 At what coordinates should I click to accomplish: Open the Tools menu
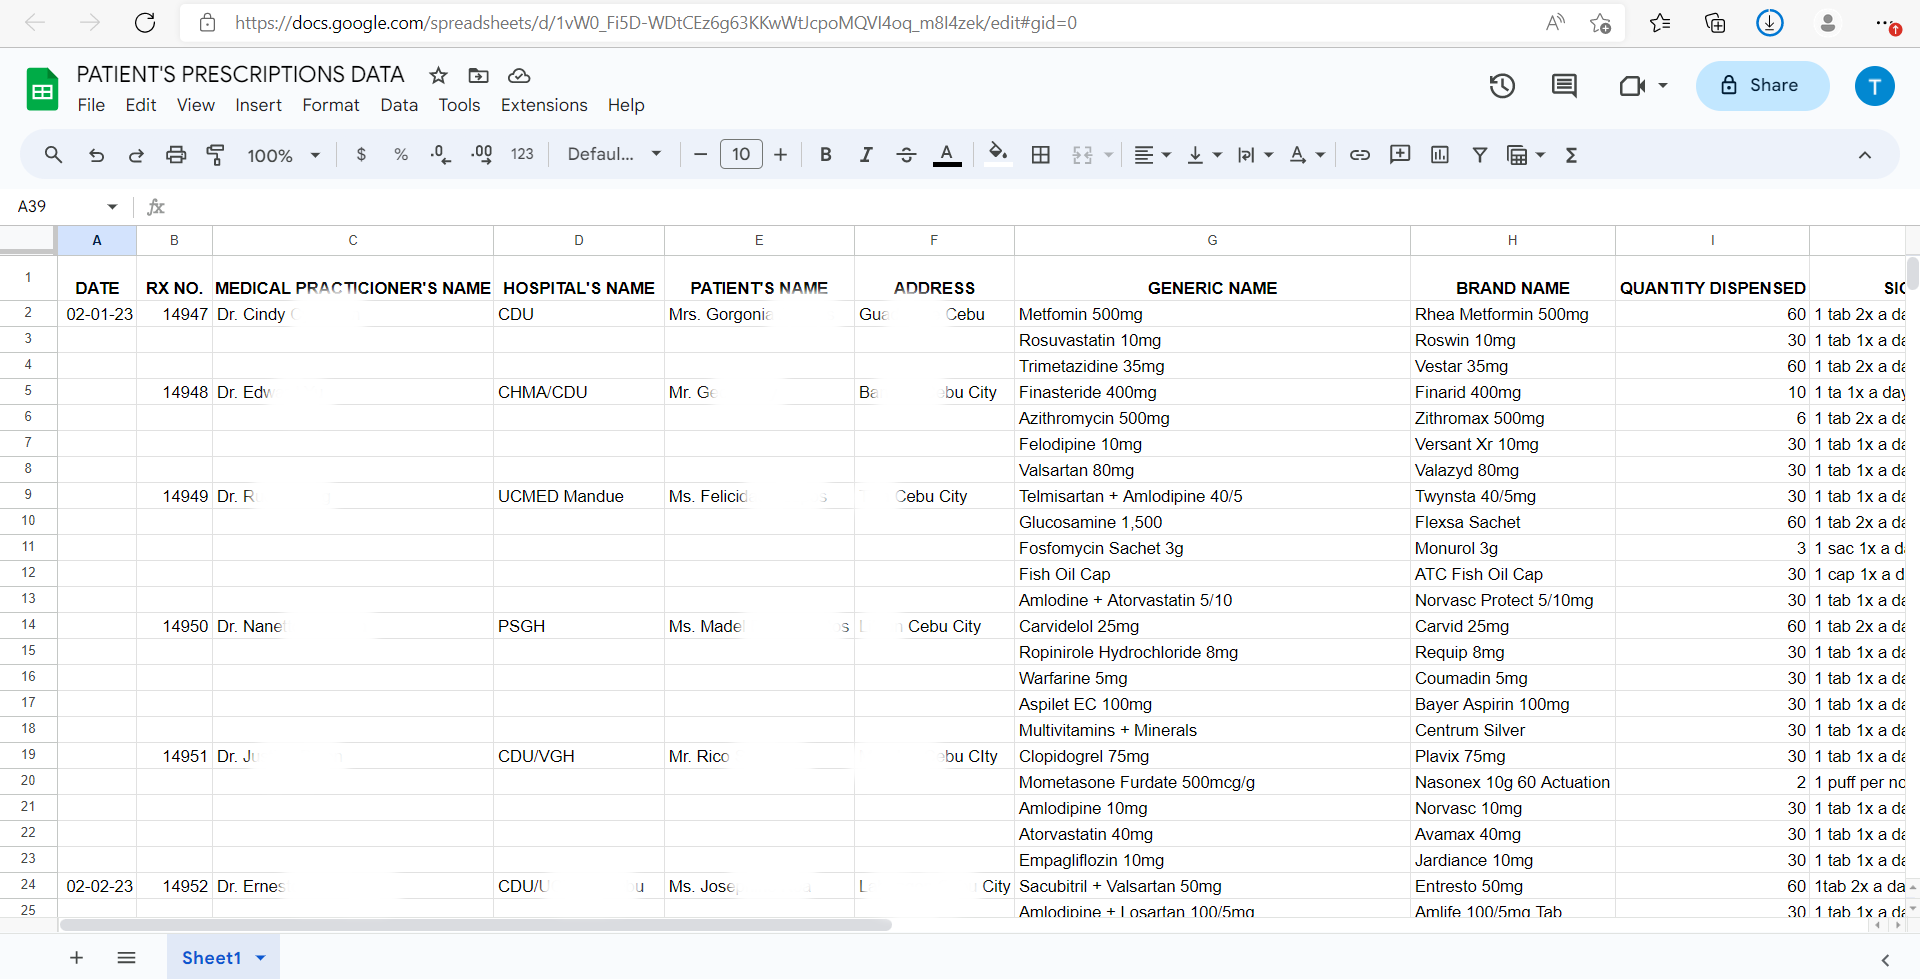459,105
